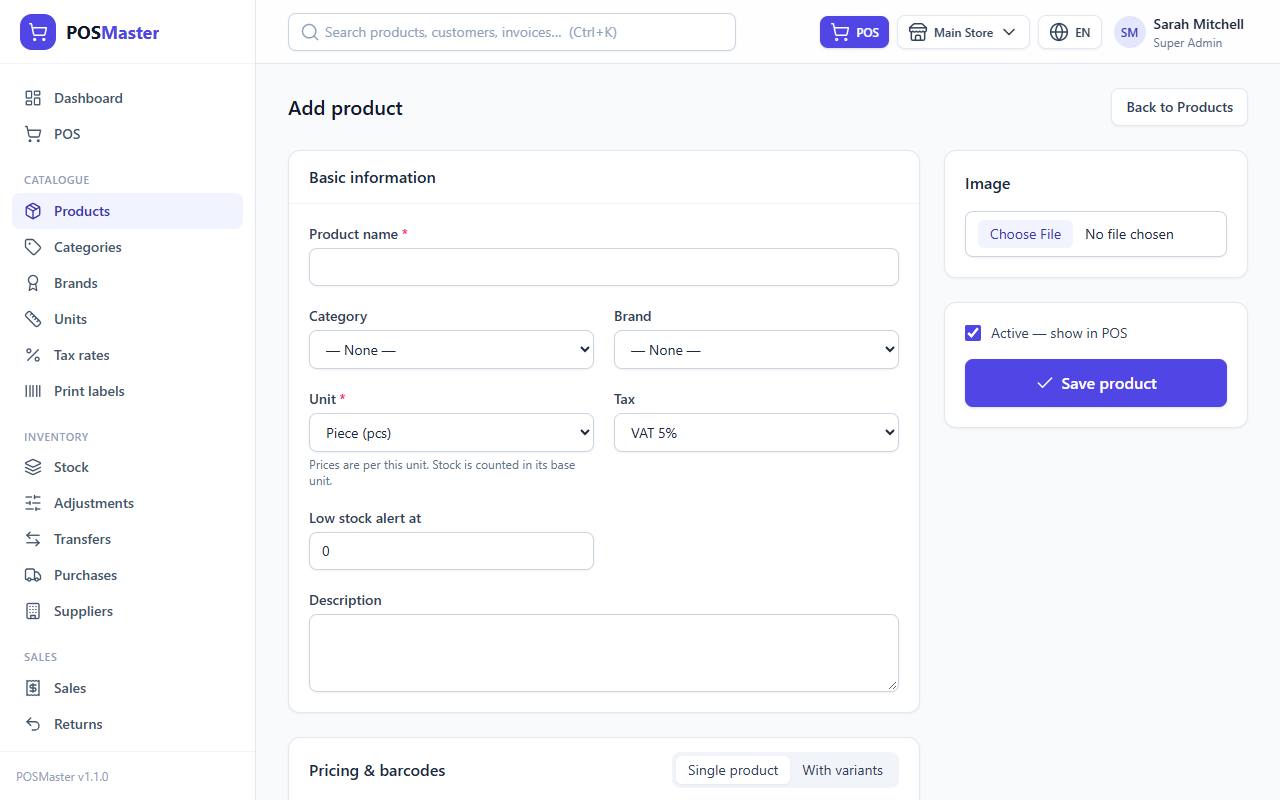Navigate to Purchases
The width and height of the screenshot is (1280, 800).
pyautogui.click(x=127, y=575)
